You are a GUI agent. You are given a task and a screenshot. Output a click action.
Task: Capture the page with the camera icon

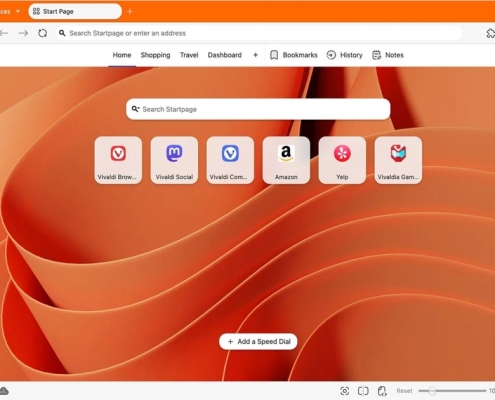[345, 391]
